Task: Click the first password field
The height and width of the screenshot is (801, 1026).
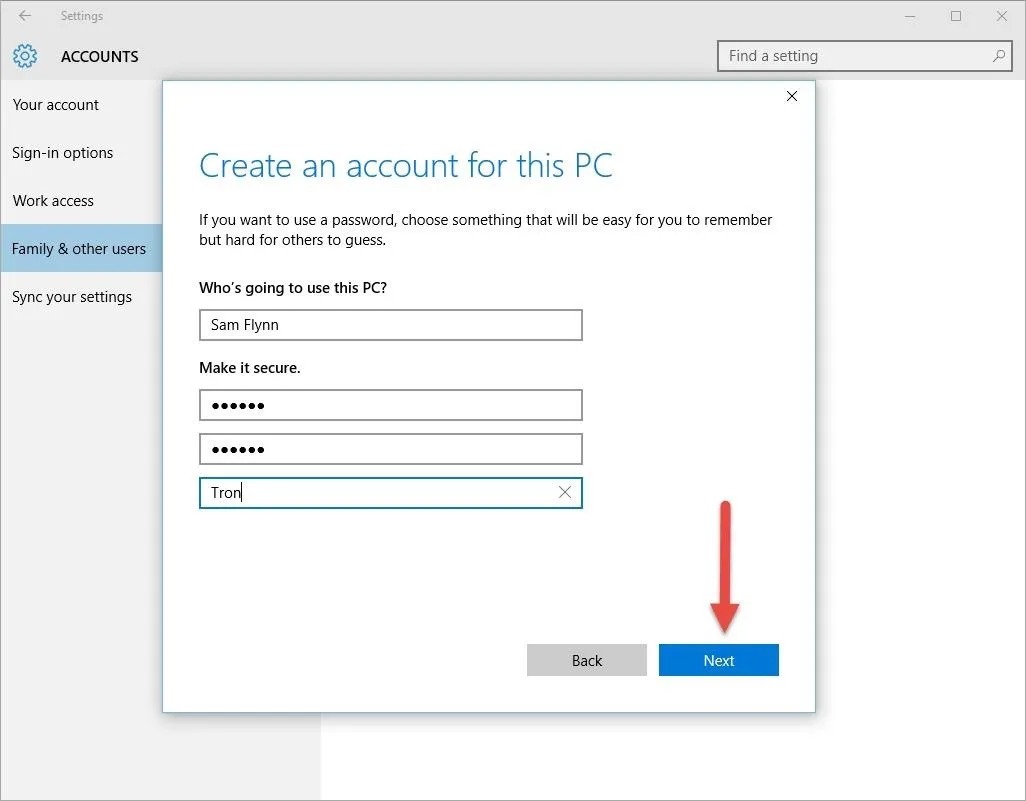Action: coord(390,405)
